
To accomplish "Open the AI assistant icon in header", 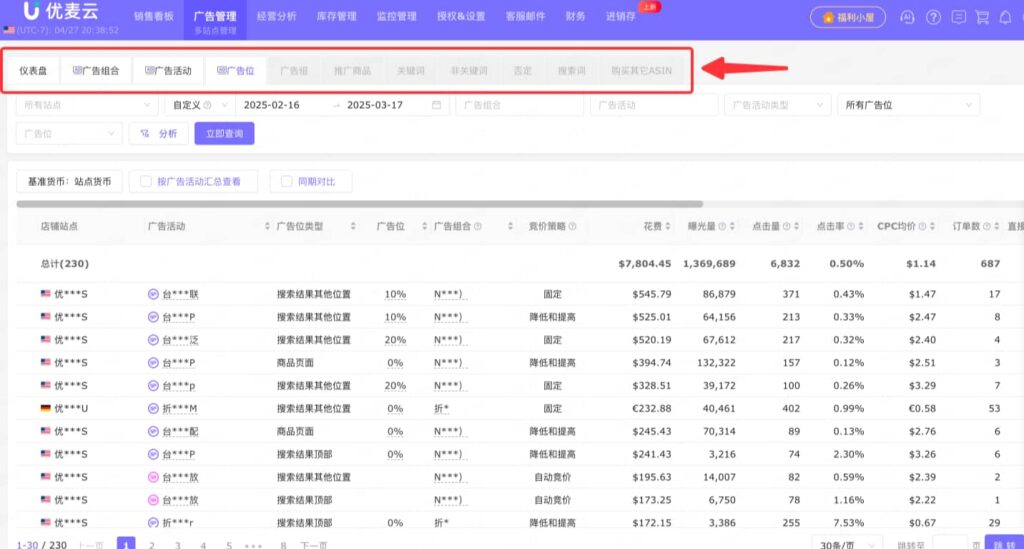I will [907, 18].
